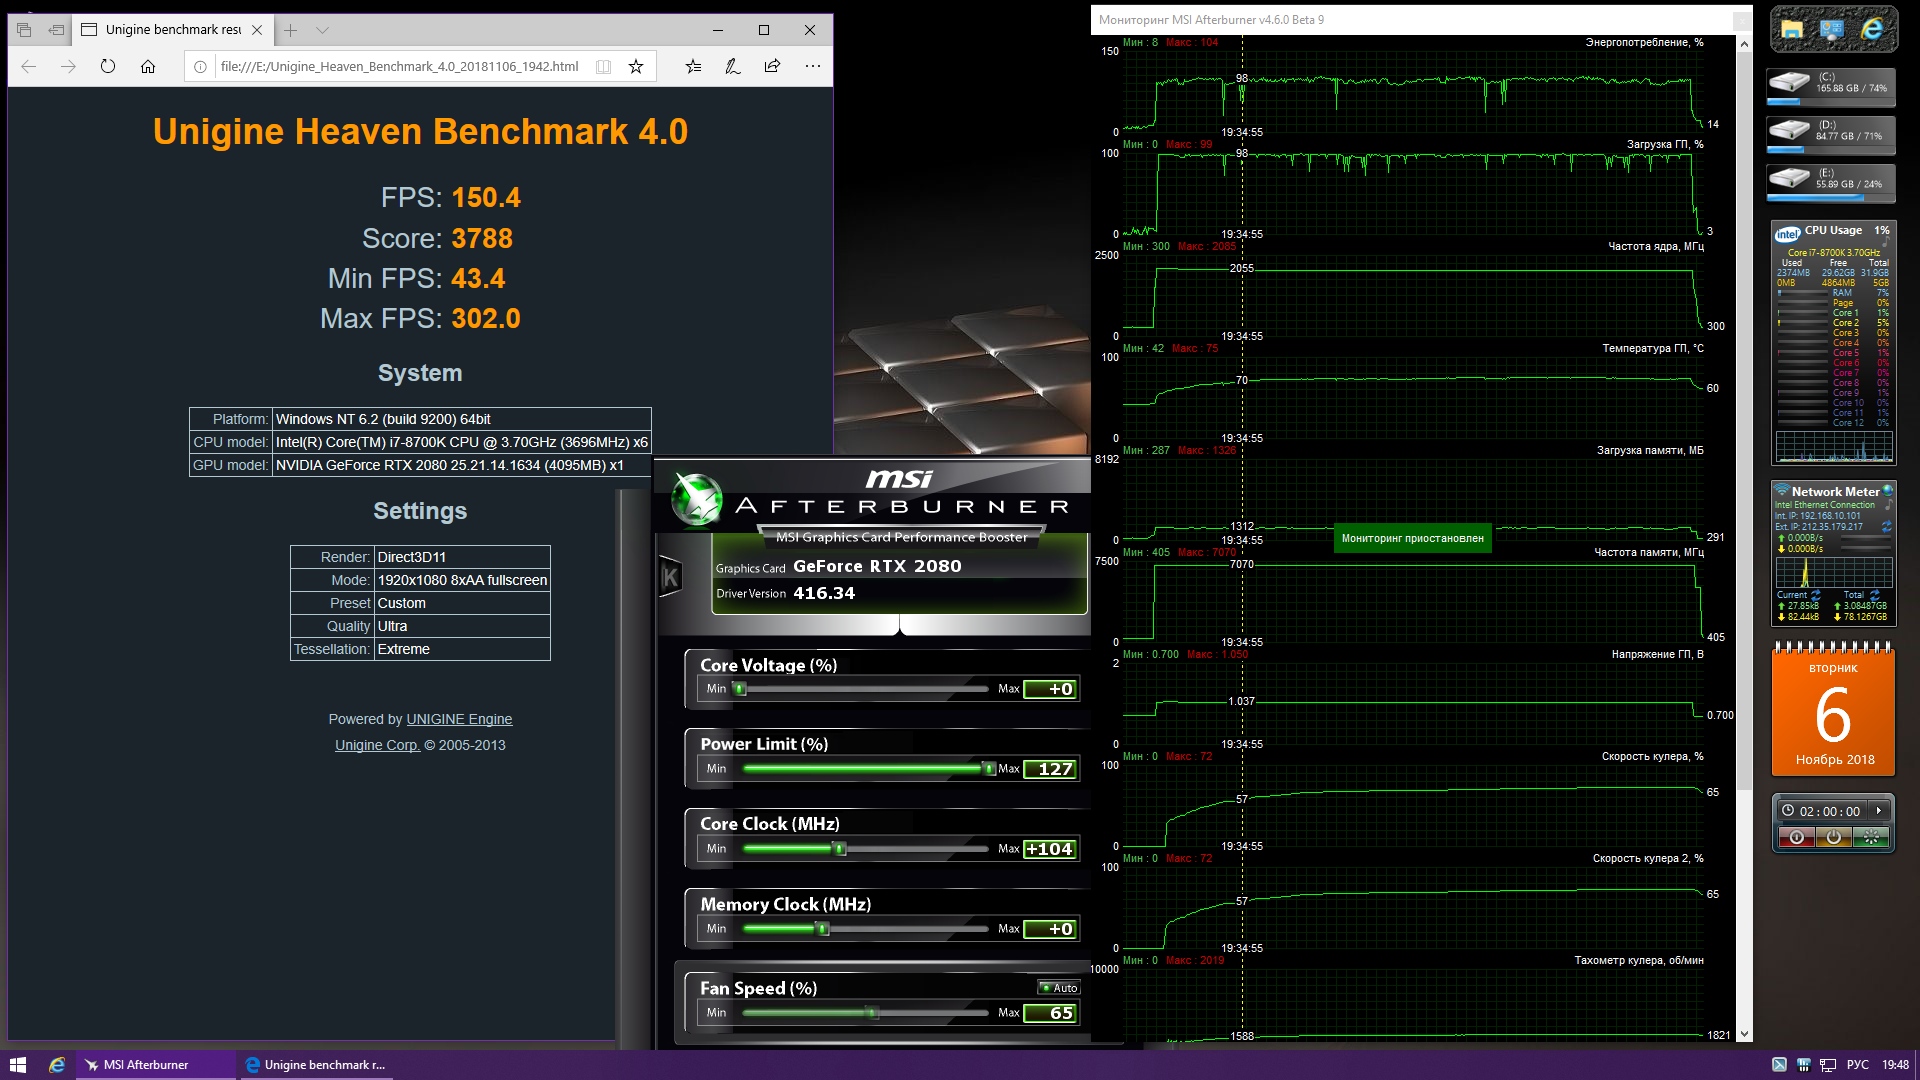1920x1080 pixels.
Task: Open Edge Settings and more menu
Action: 812,66
